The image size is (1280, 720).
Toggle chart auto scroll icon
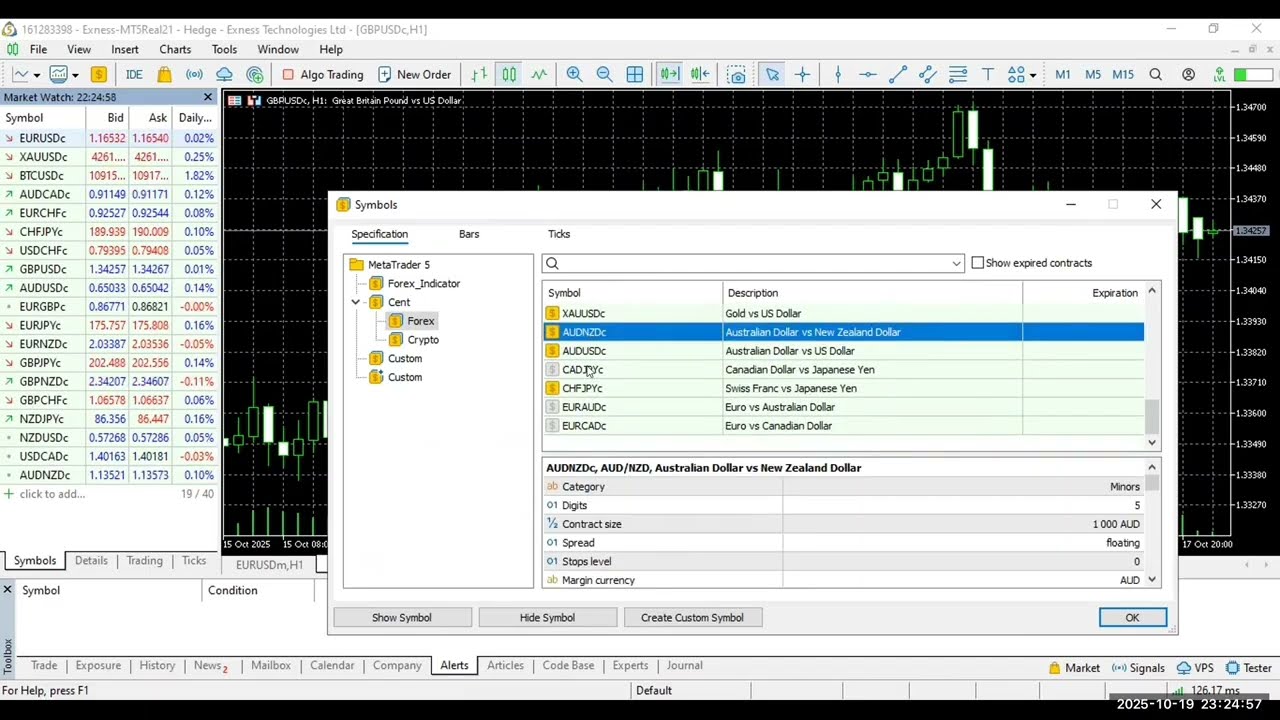point(669,75)
